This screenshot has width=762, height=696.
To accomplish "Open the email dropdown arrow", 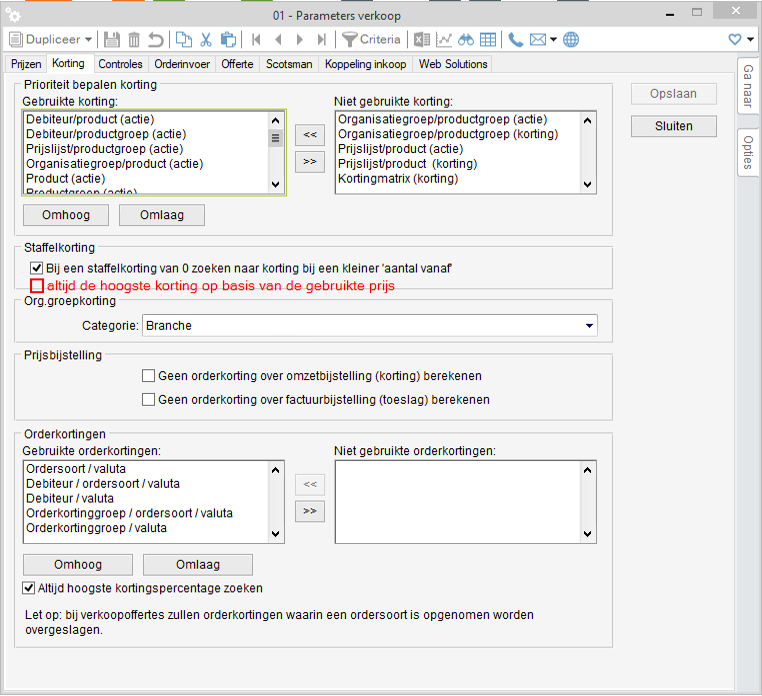I will pos(553,39).
